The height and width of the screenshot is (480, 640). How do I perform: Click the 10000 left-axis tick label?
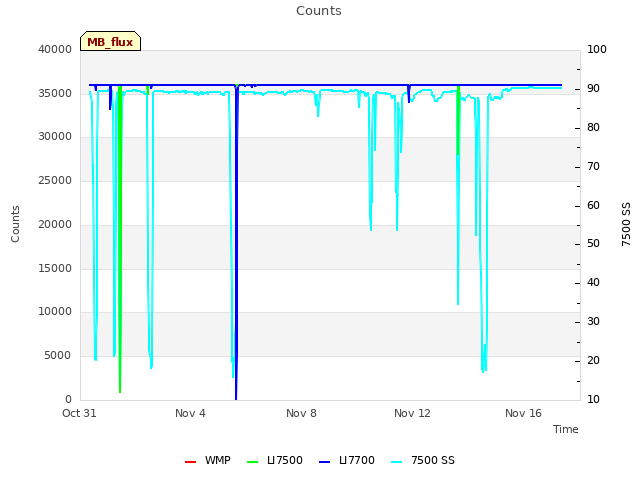55,312
